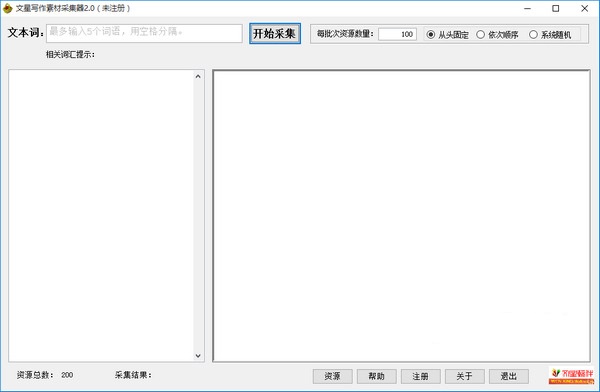Minimize the application window
The width and height of the screenshot is (600, 392).
pos(527,8)
